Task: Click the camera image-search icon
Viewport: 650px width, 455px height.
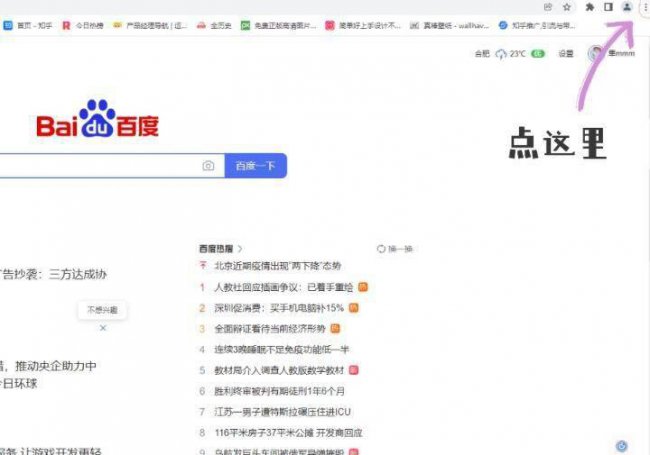Action: 208,166
